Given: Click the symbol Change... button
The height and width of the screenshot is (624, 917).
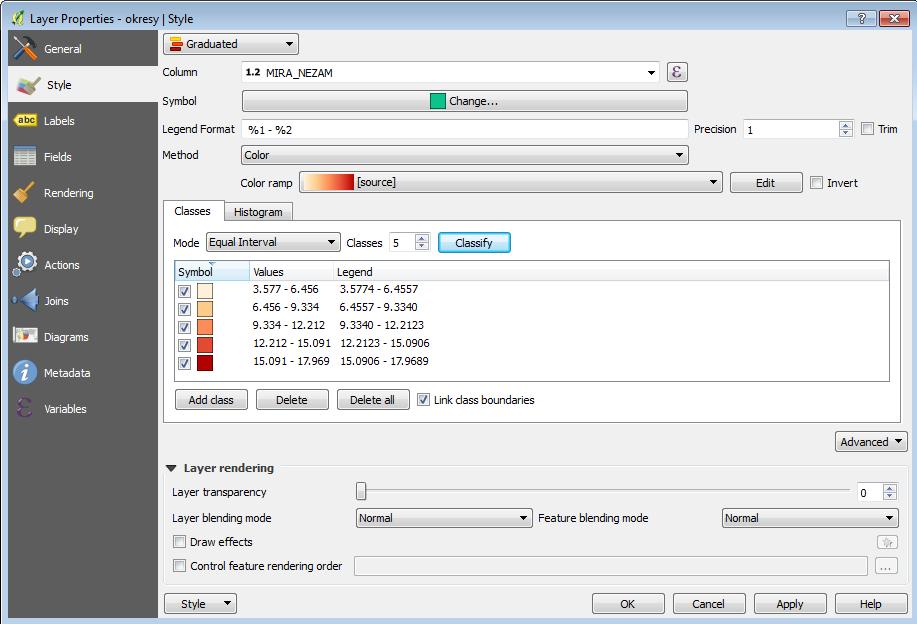Looking at the screenshot, I should point(464,101).
